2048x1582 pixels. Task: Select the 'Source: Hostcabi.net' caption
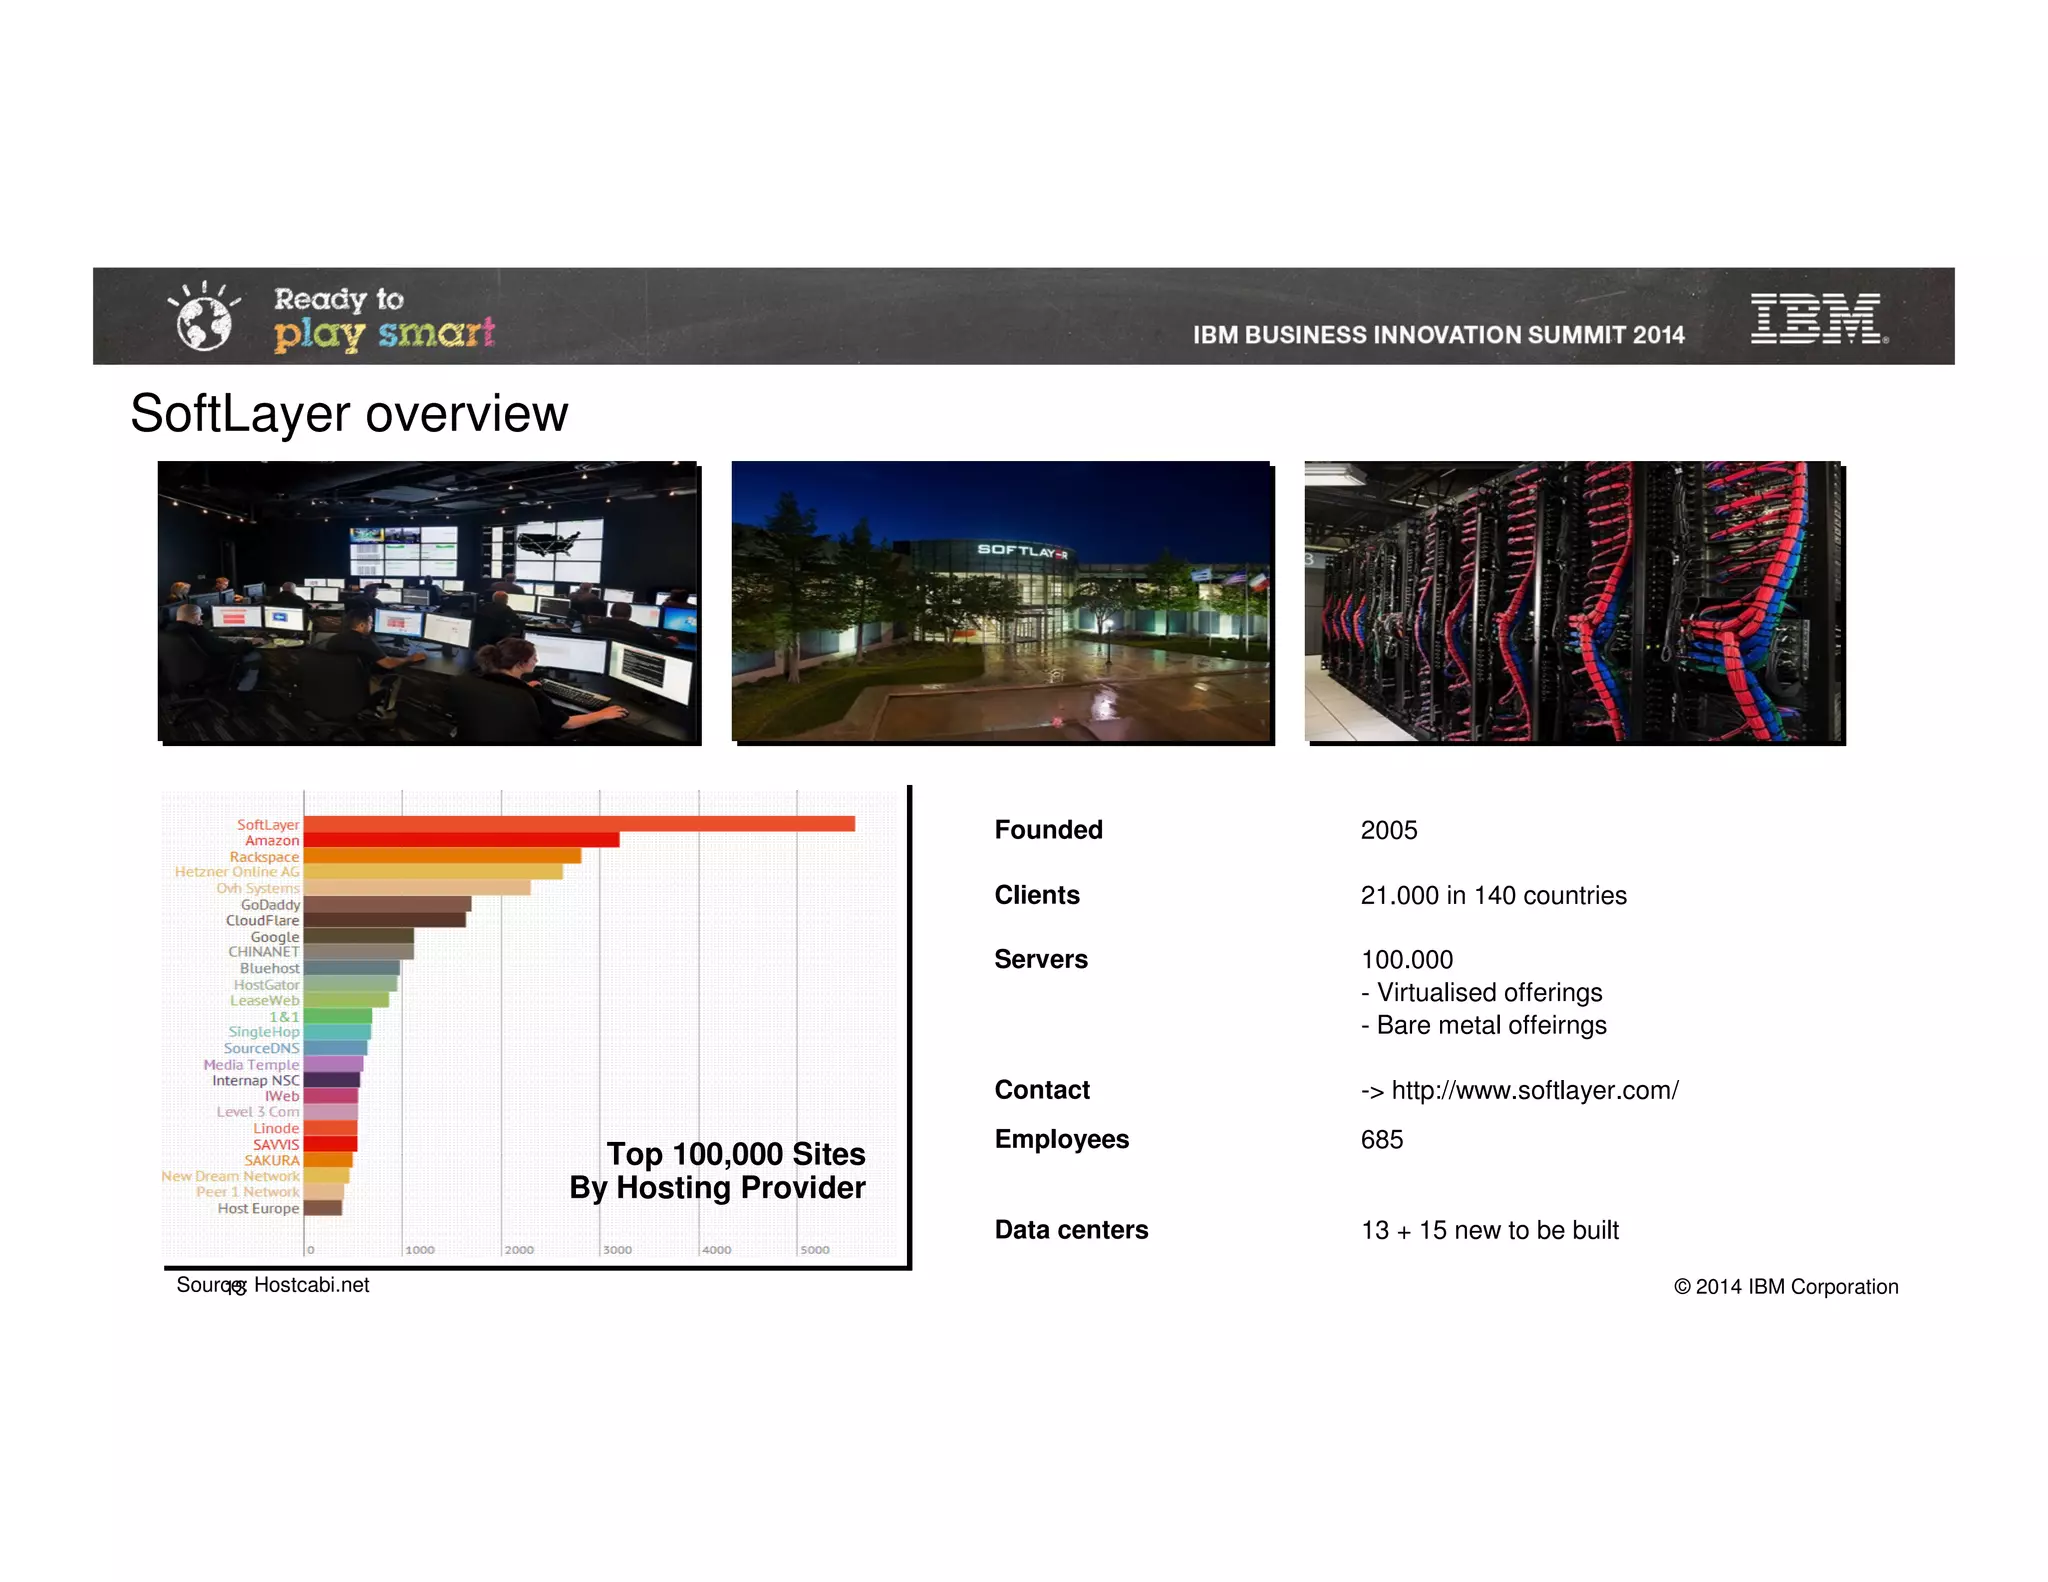[x=273, y=1285]
